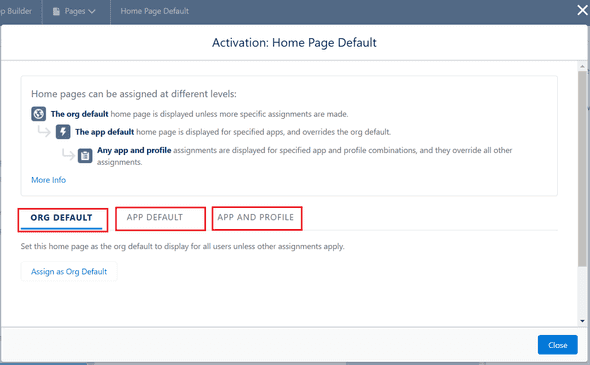Select the ORG DEFAULT tab

pos(61,218)
